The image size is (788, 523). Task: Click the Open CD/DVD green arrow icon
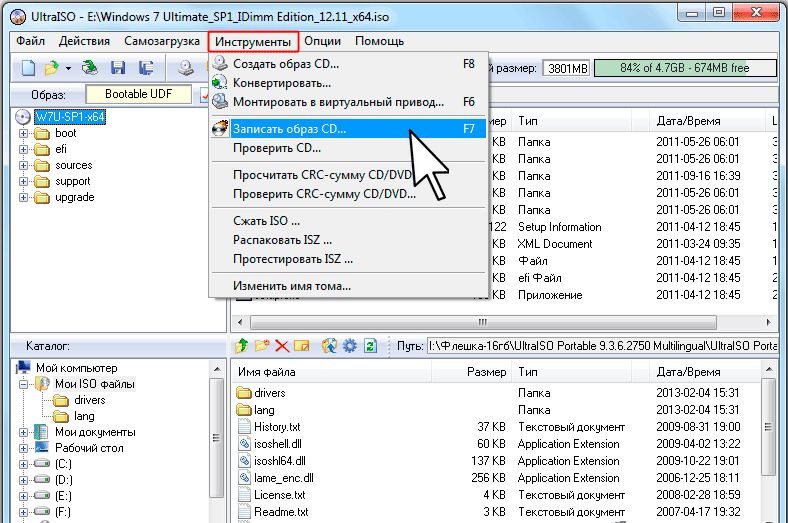click(90, 68)
